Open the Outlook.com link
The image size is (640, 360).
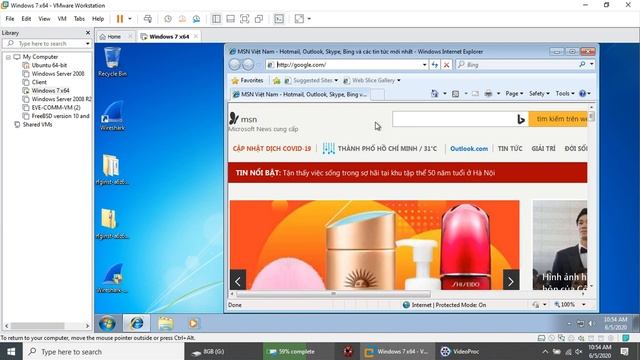(469, 149)
